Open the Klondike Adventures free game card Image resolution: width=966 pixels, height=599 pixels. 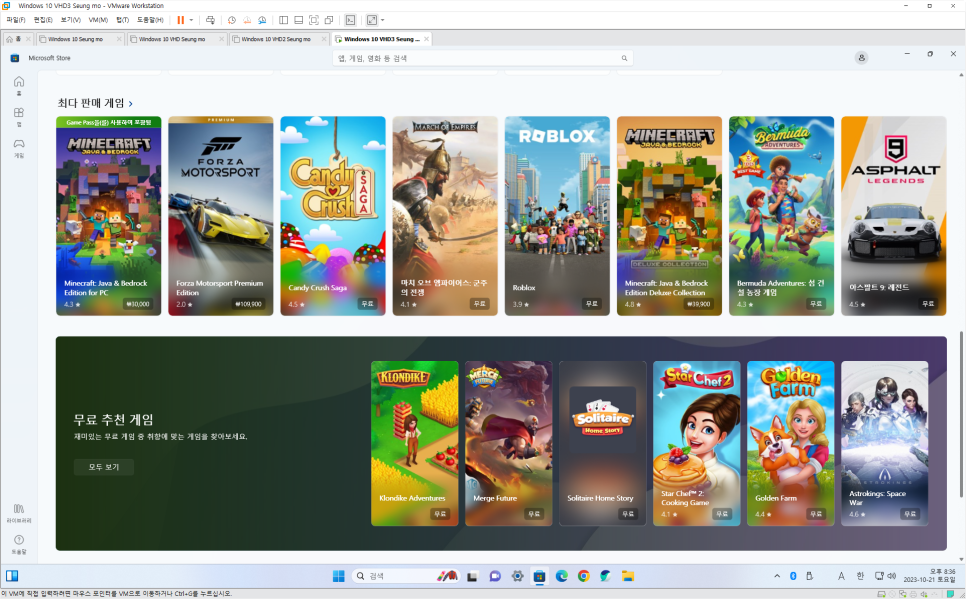[415, 443]
